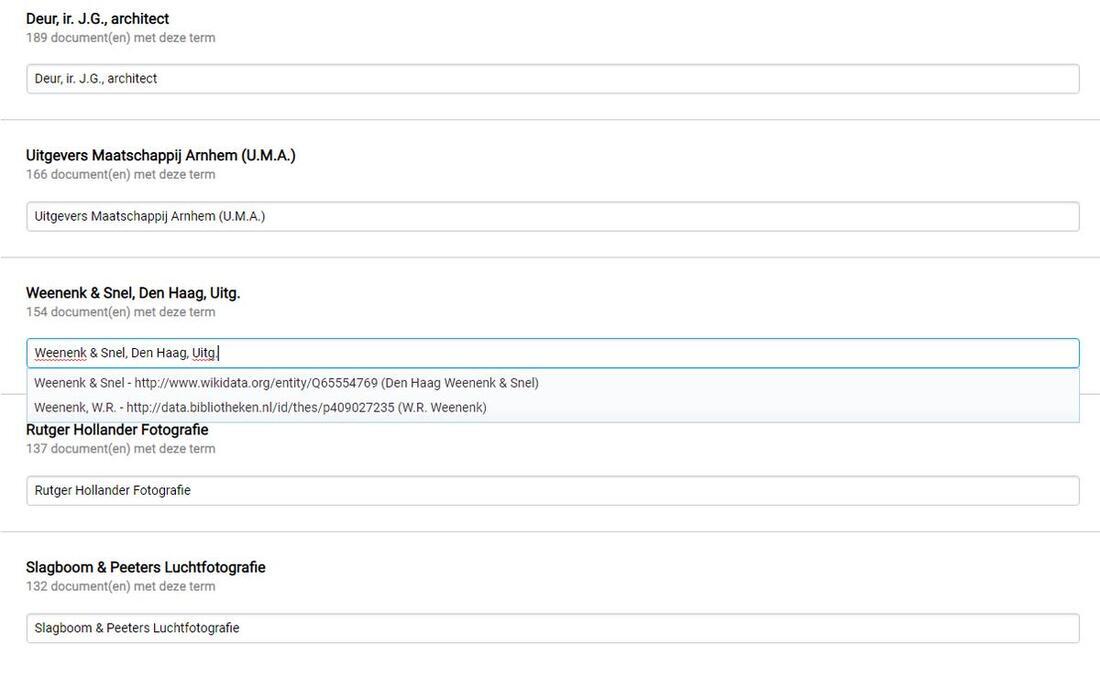Click the heading 'Uitgevers Maatschappij Arnhem (U.M.A.)'

tap(161, 156)
